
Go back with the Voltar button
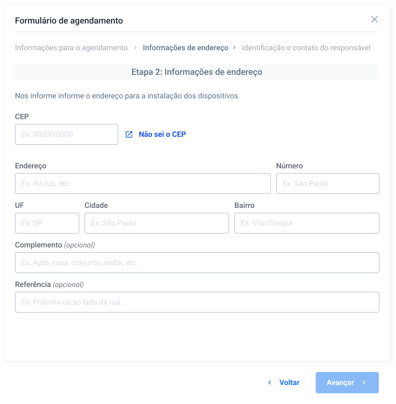point(284,383)
